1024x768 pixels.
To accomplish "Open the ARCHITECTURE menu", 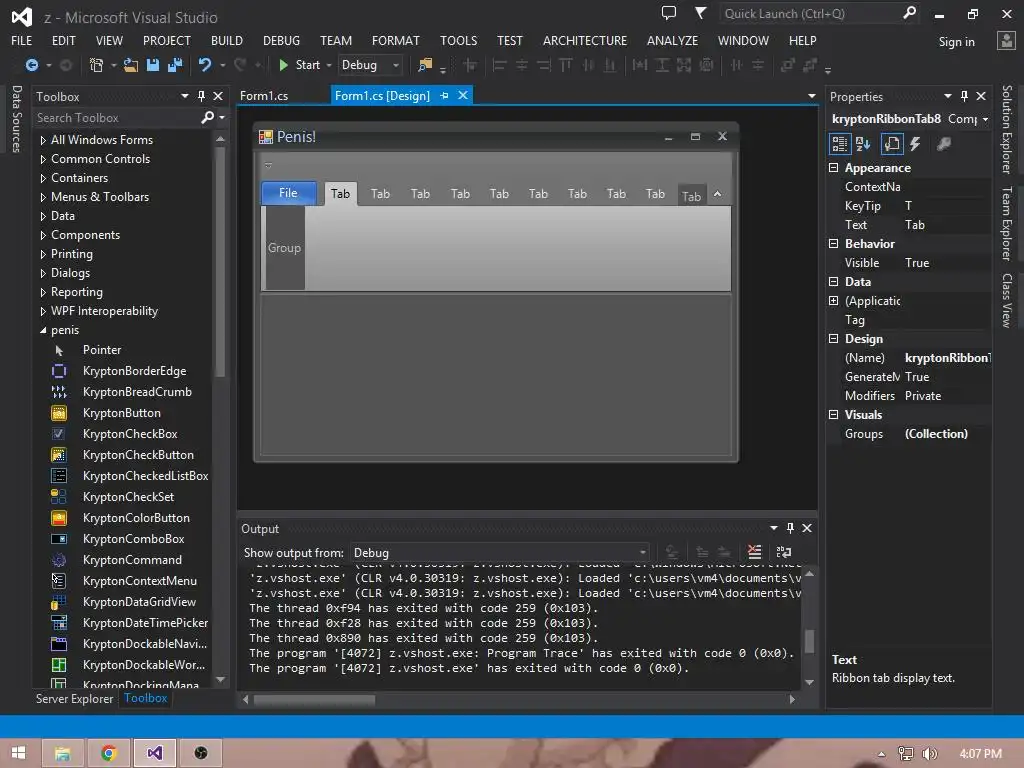I will (584, 40).
